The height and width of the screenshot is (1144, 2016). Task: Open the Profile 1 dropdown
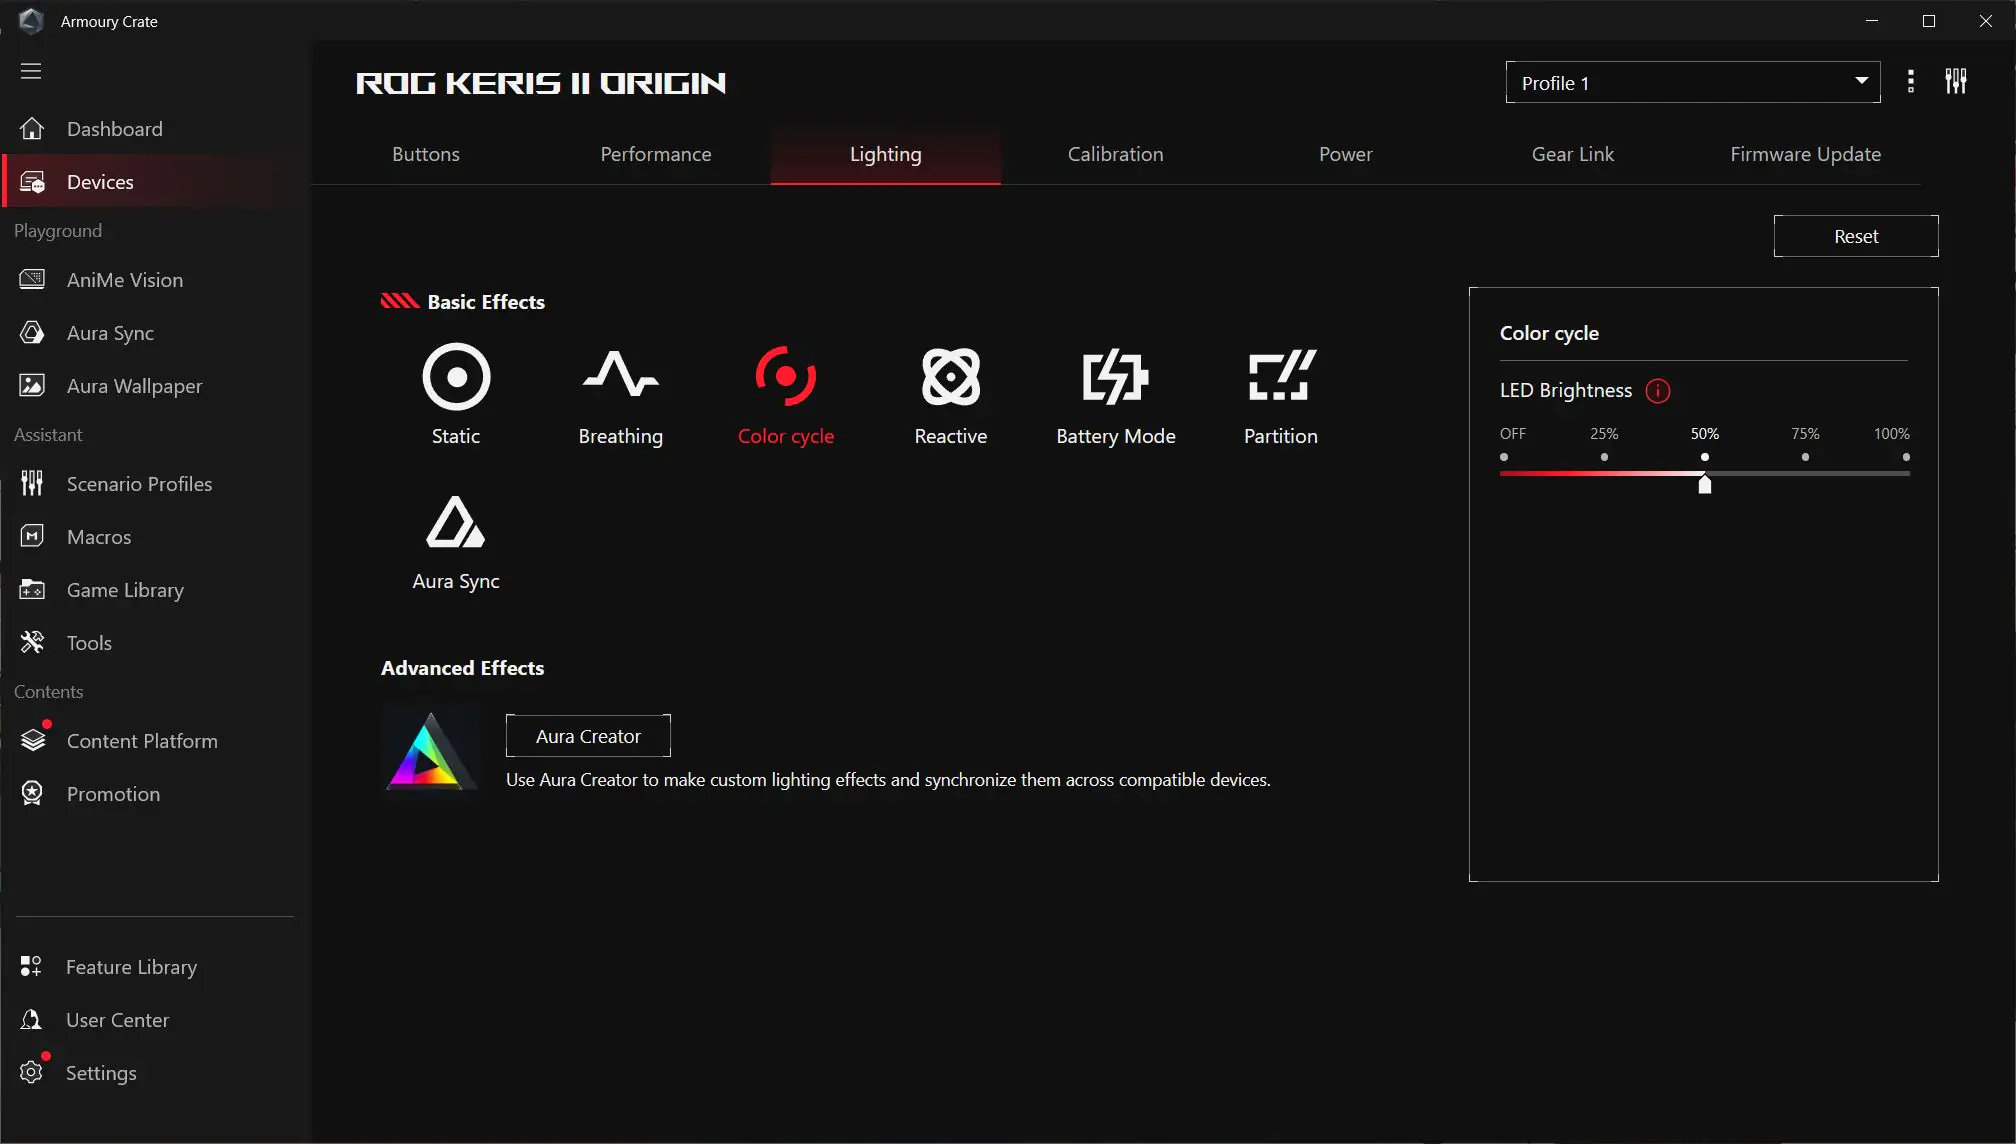[1691, 82]
